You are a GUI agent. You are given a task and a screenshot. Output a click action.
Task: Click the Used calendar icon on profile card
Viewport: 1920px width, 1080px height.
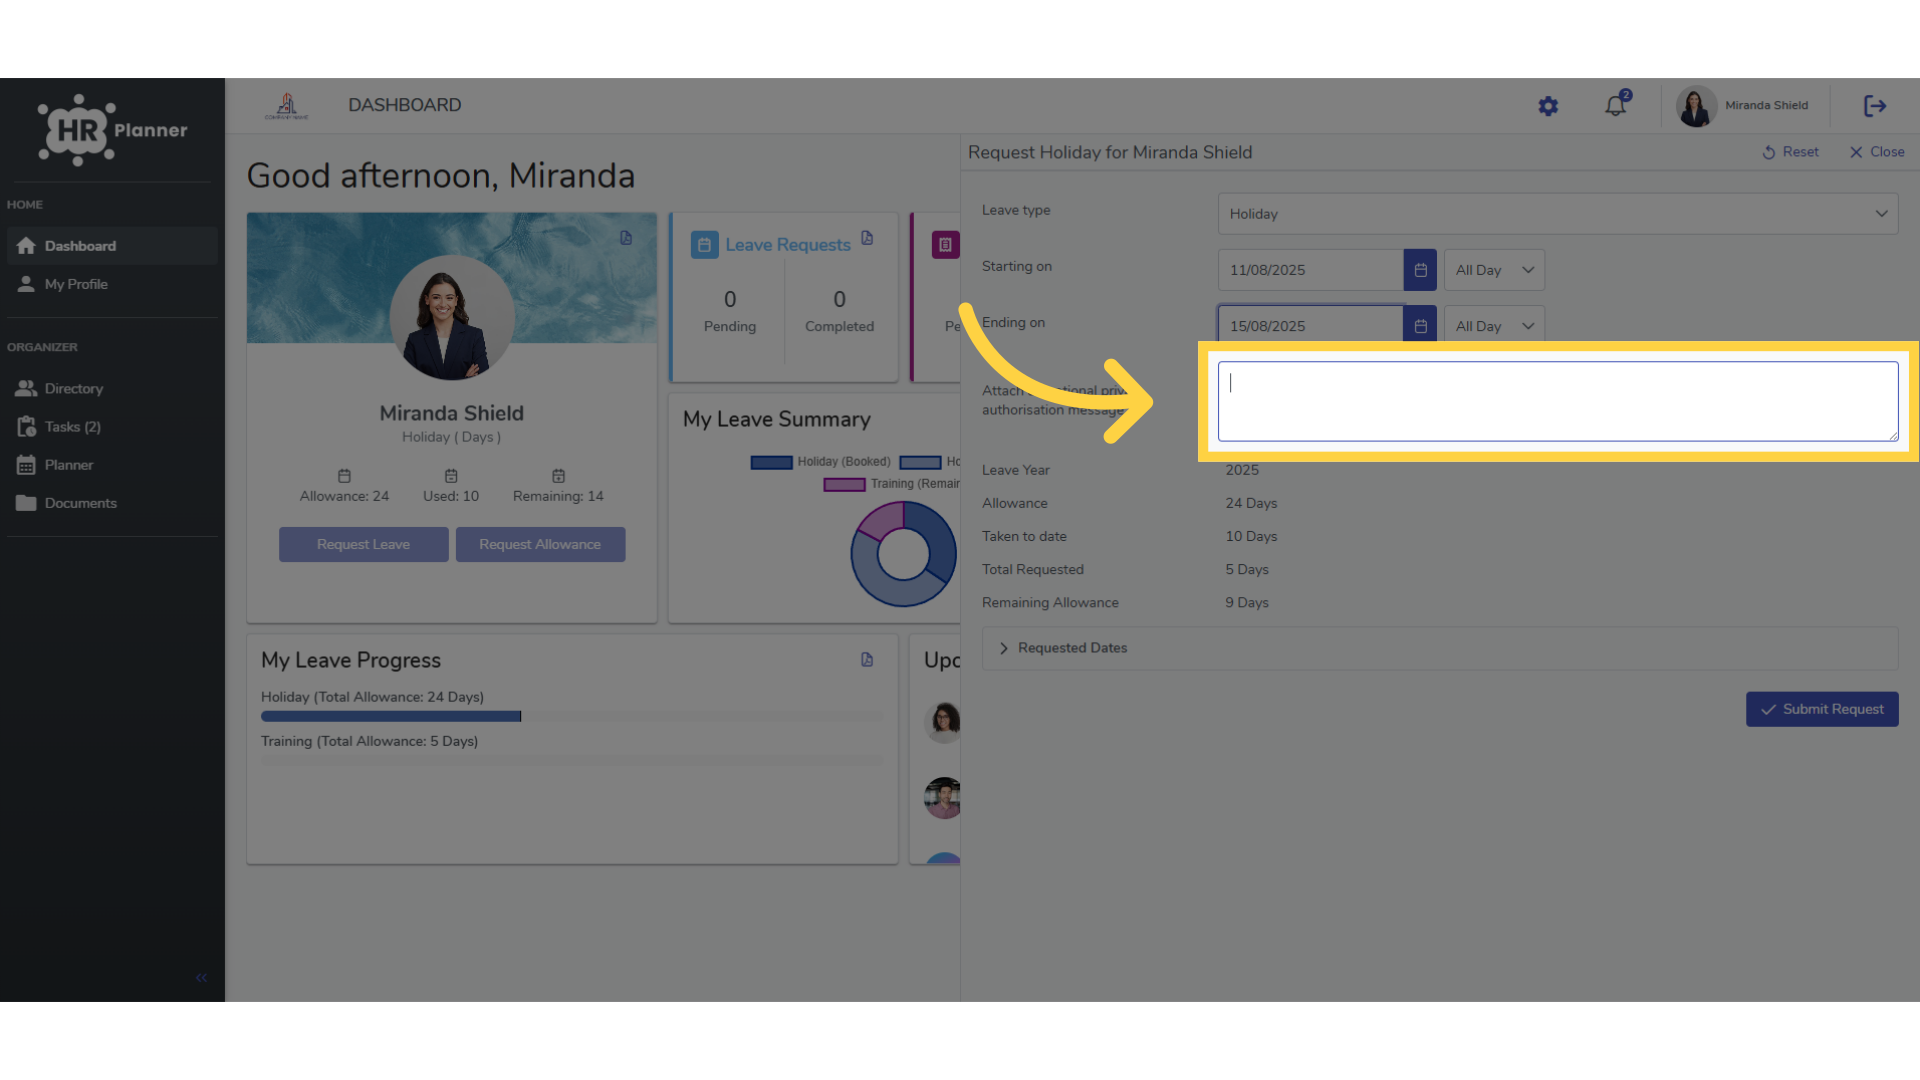[x=451, y=476]
